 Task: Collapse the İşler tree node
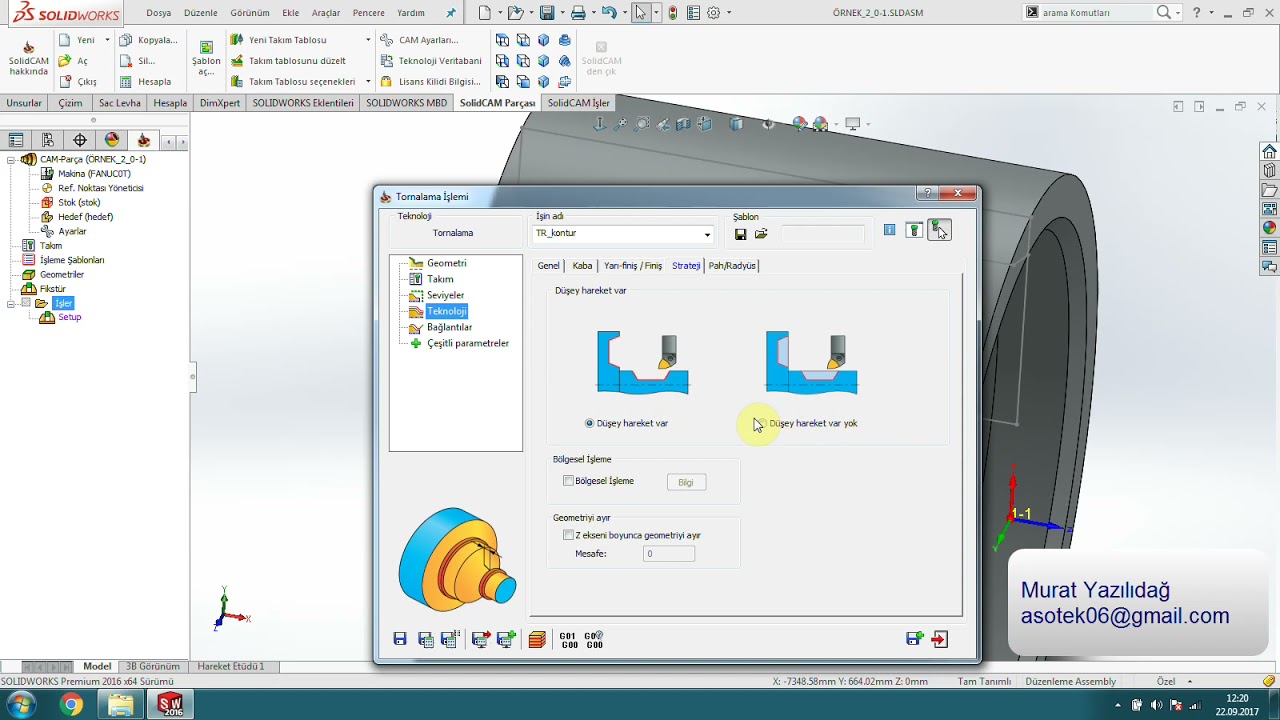tap(11, 303)
